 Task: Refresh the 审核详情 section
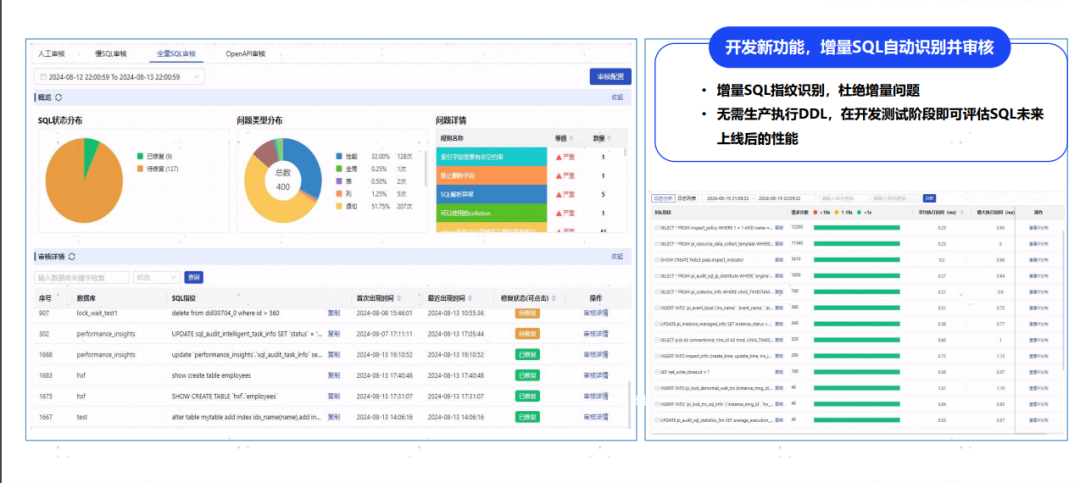(x=72, y=256)
